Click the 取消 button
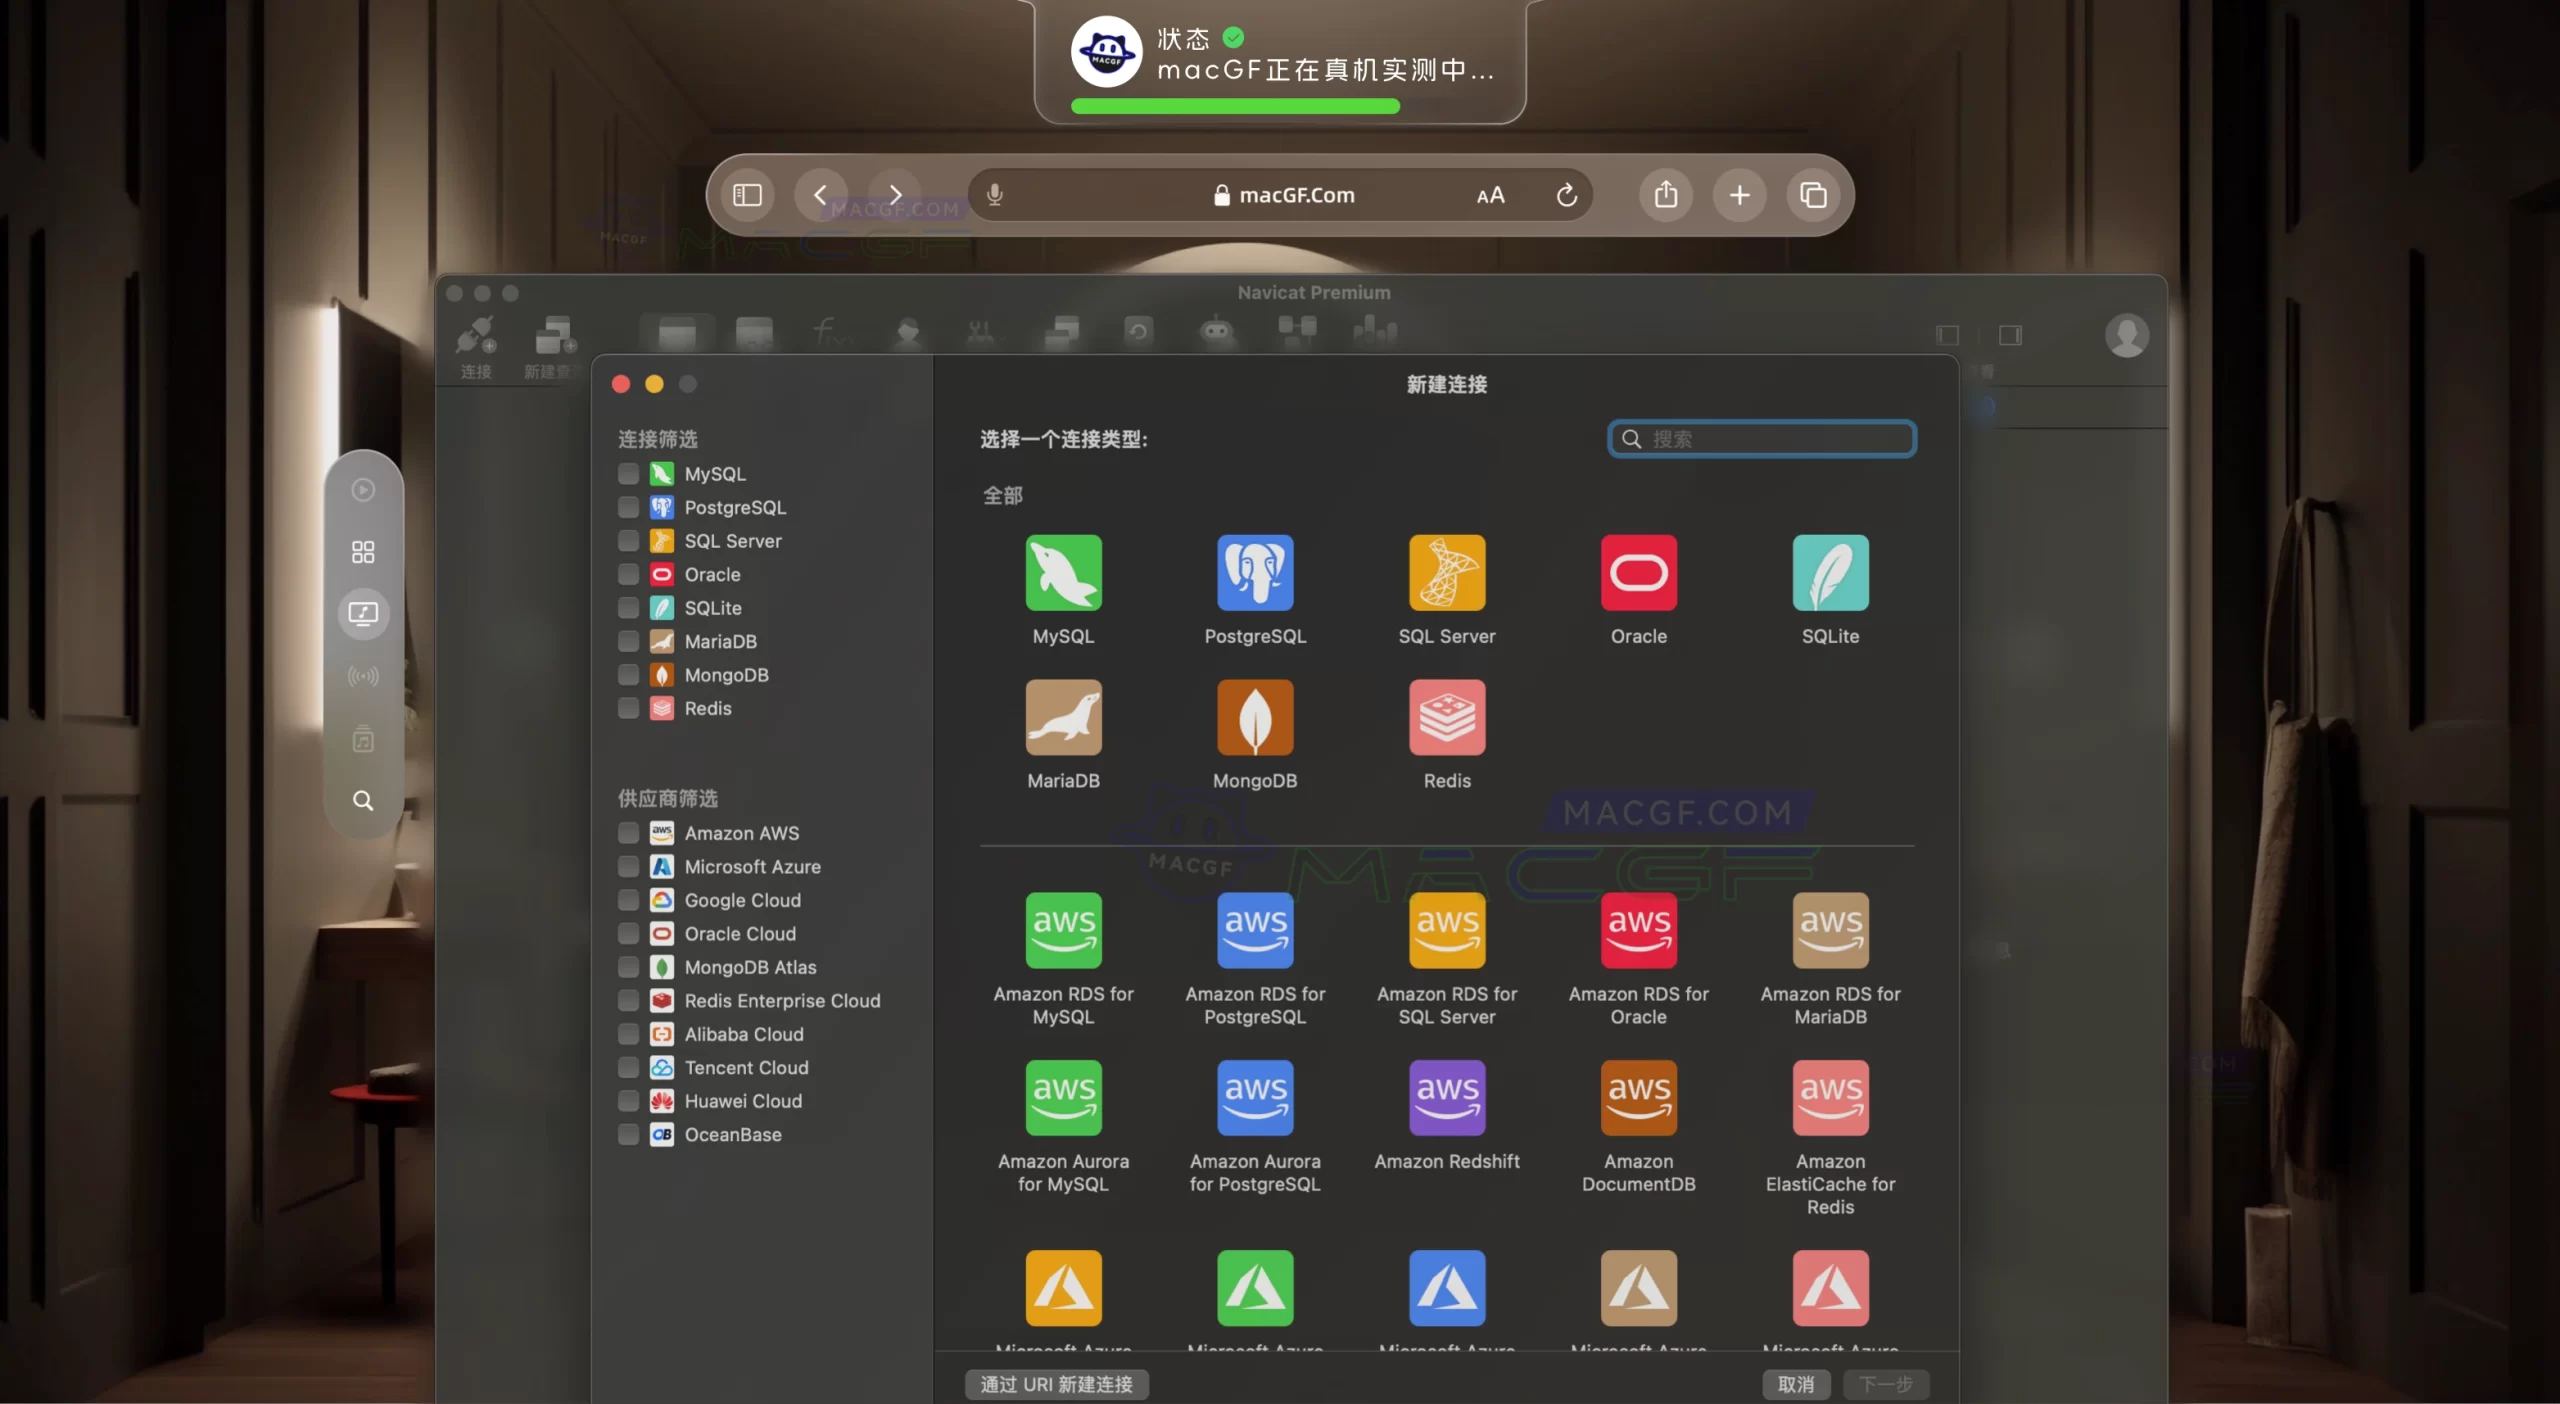The height and width of the screenshot is (1404, 2560). [x=1796, y=1384]
